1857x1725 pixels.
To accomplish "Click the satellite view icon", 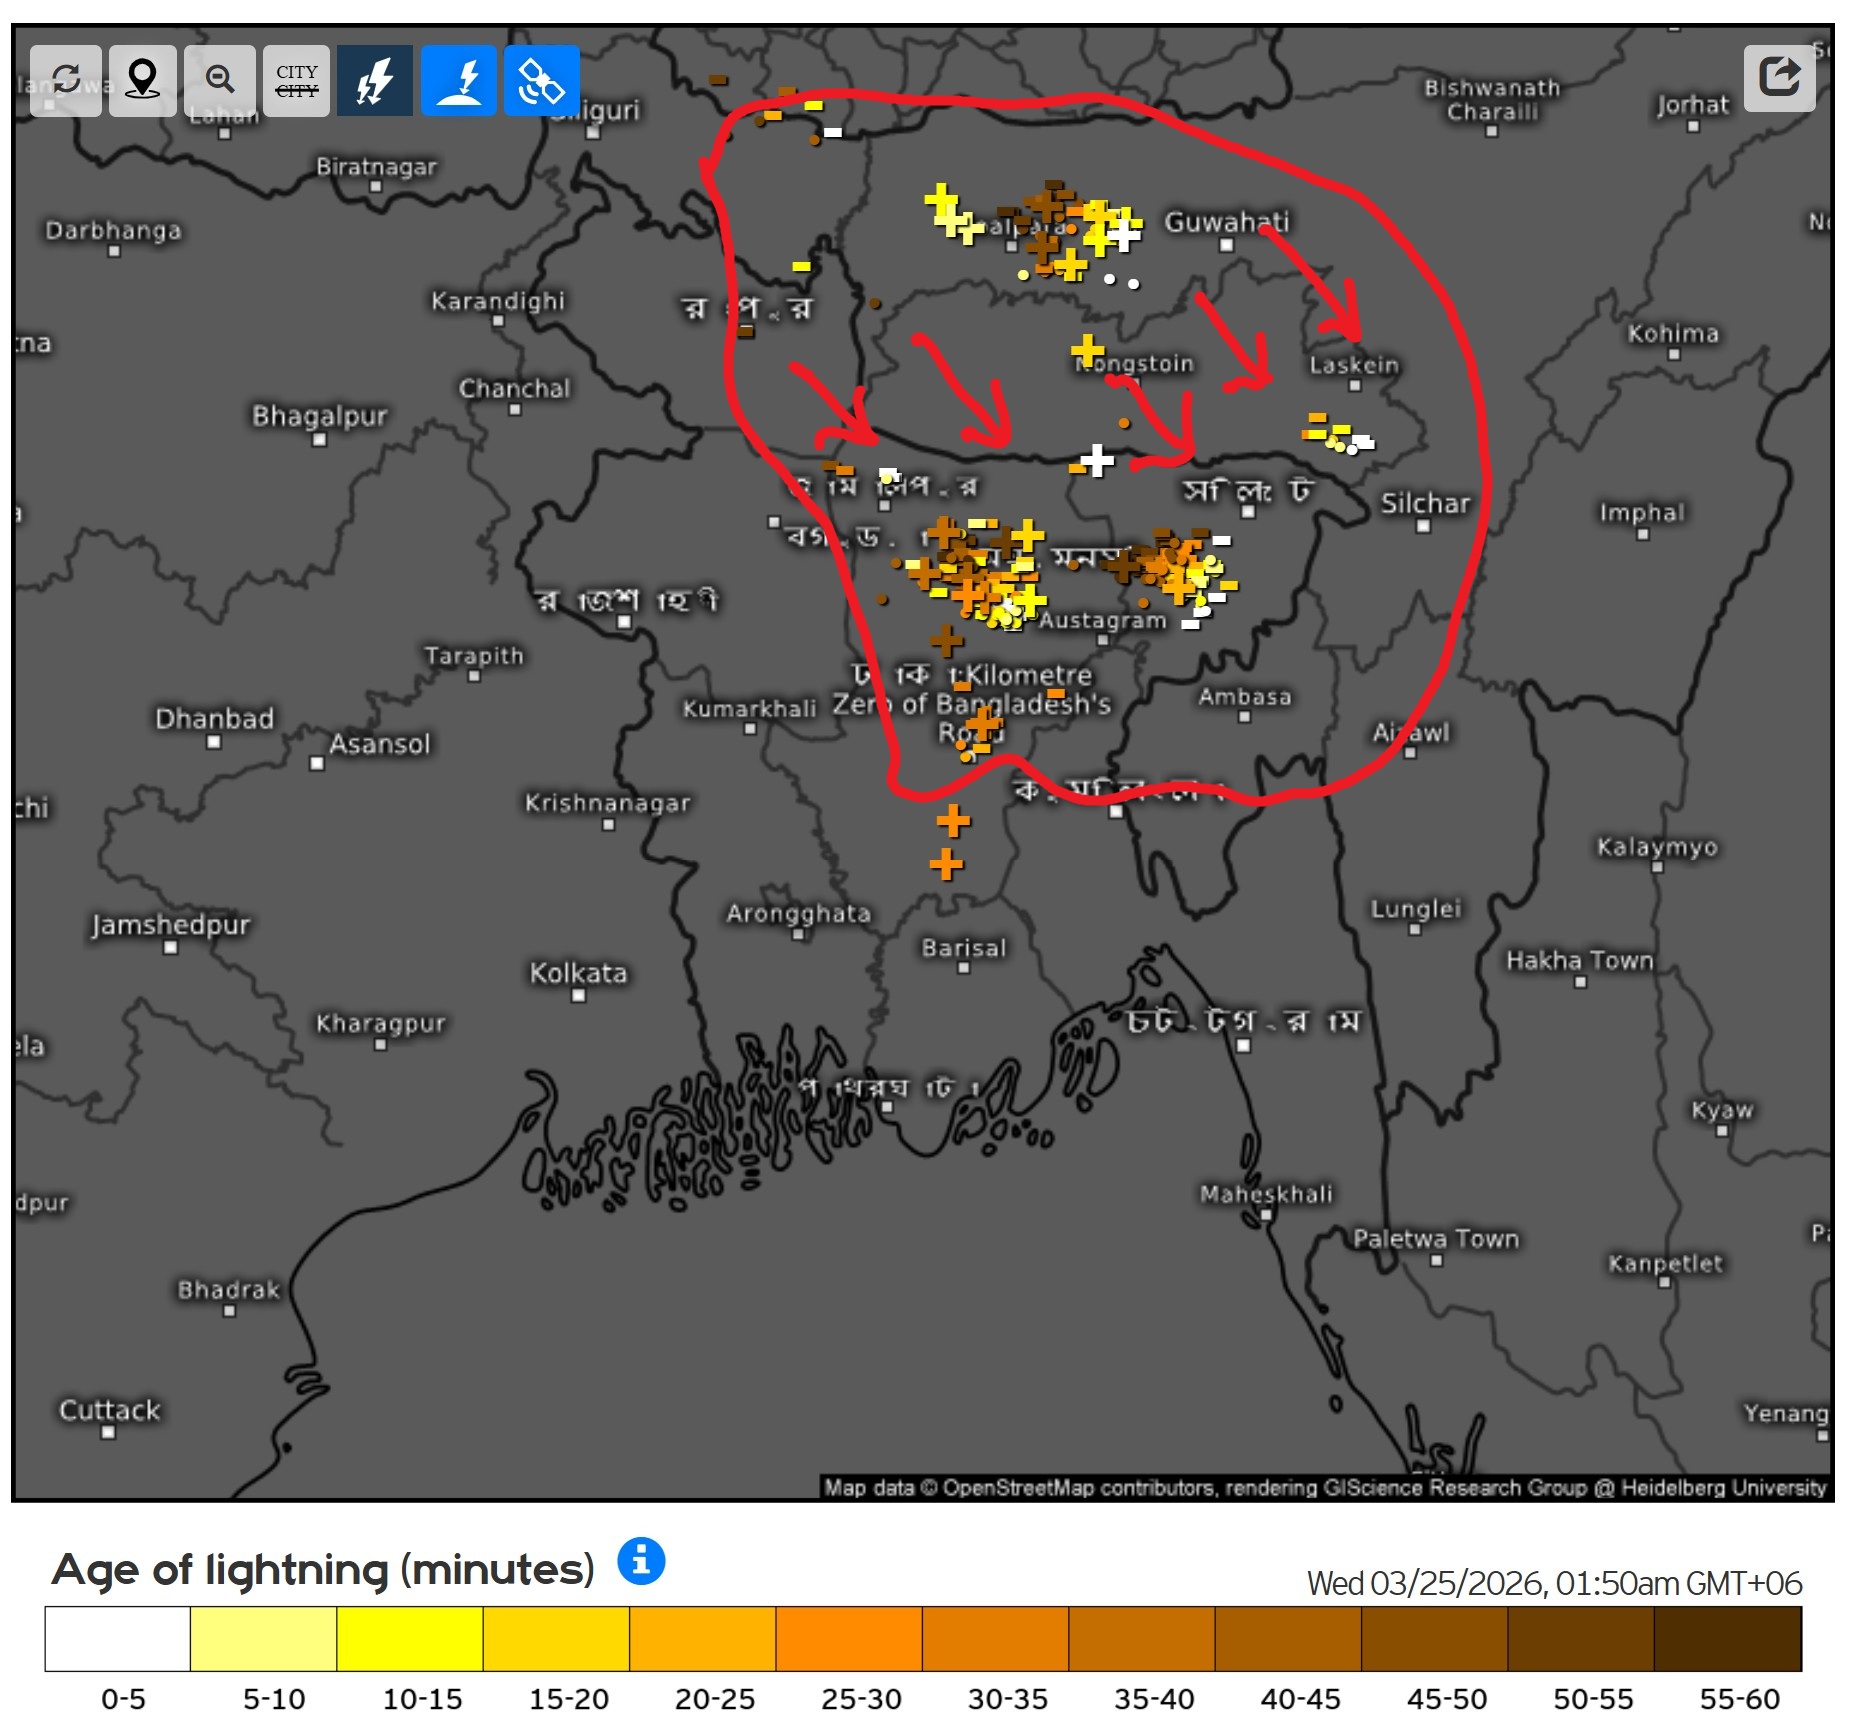I will [541, 81].
